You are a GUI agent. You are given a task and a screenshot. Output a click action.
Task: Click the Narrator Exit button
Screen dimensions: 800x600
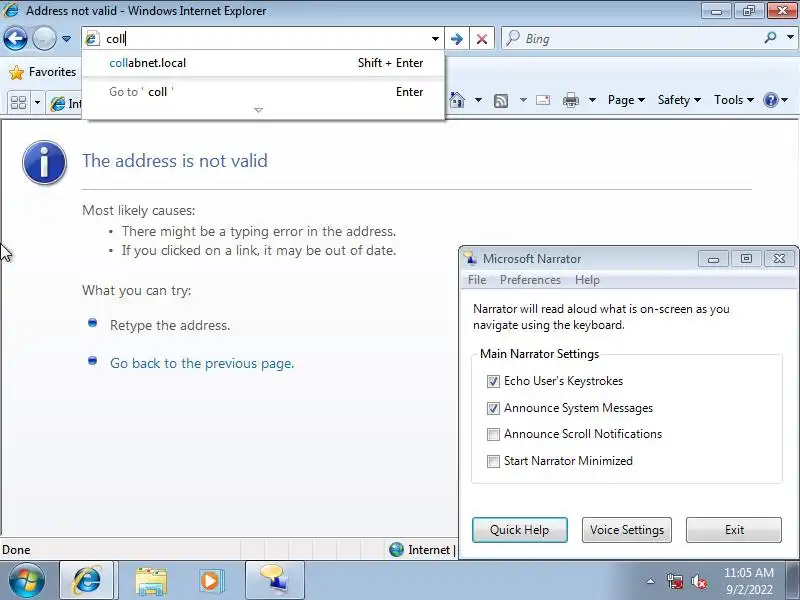(734, 530)
